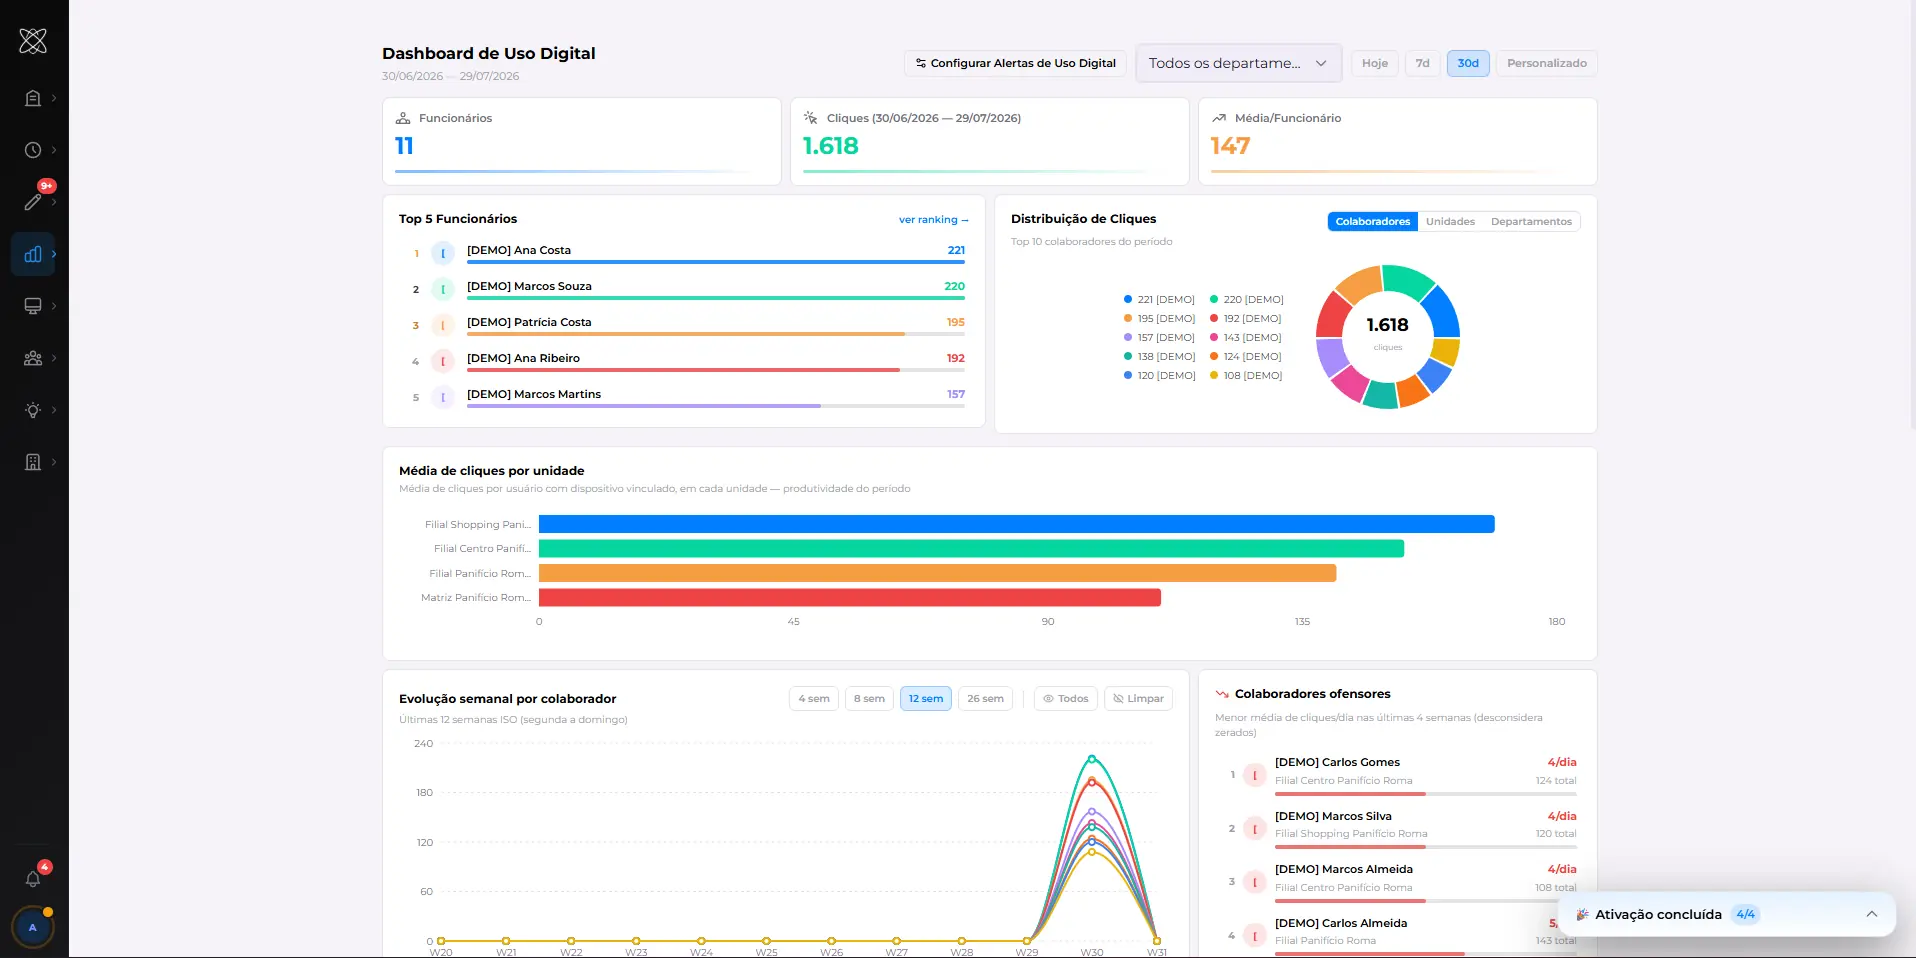Click the 108 [DEMO] legend entry

point(1246,375)
